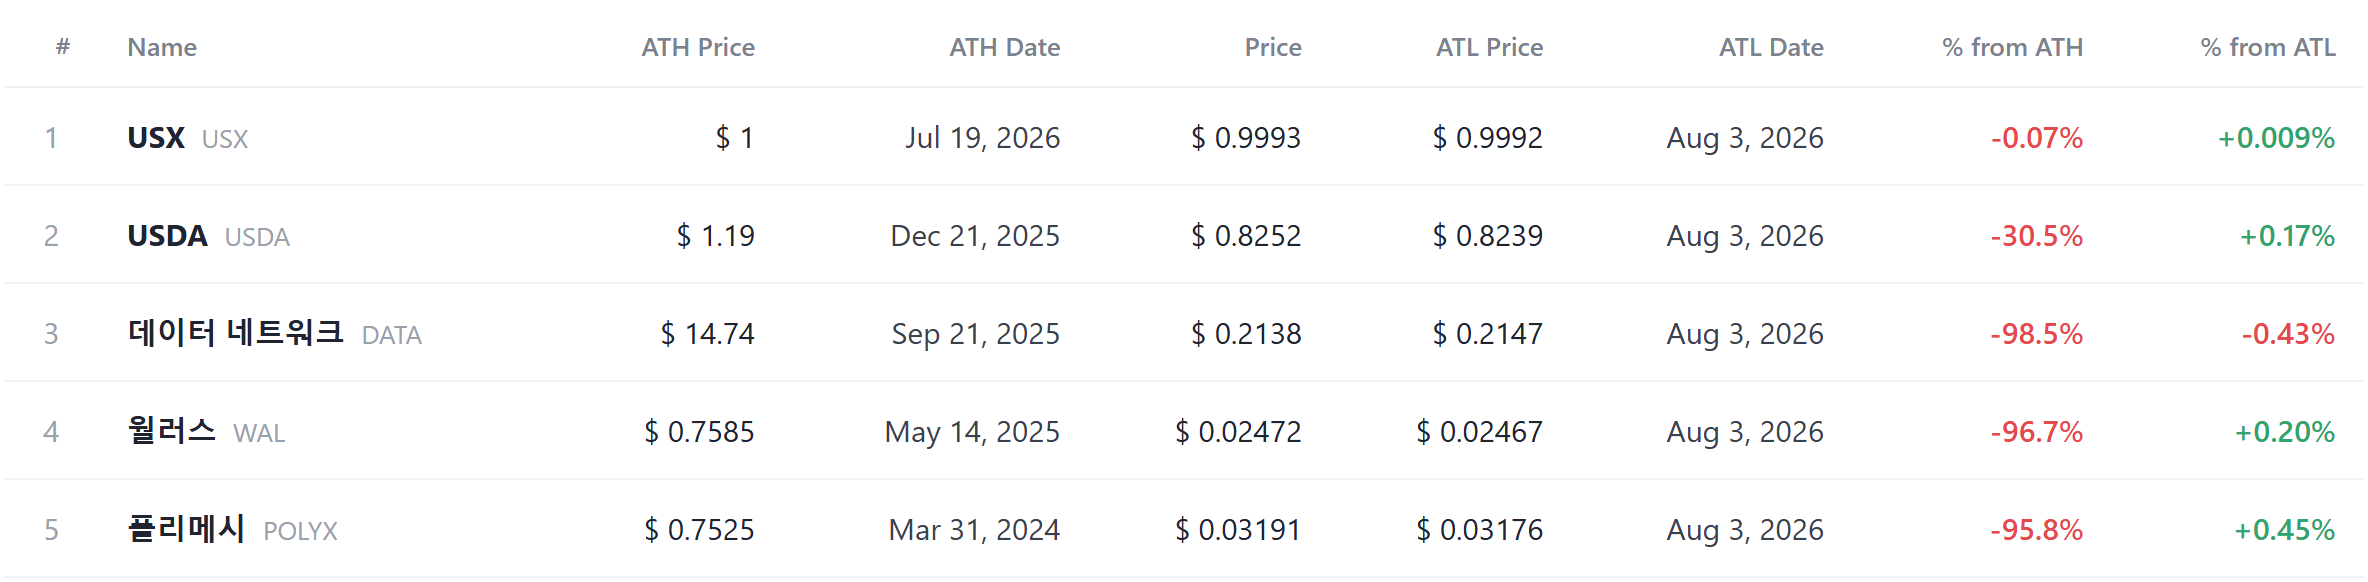Click the ATL Date column header

1771,47
